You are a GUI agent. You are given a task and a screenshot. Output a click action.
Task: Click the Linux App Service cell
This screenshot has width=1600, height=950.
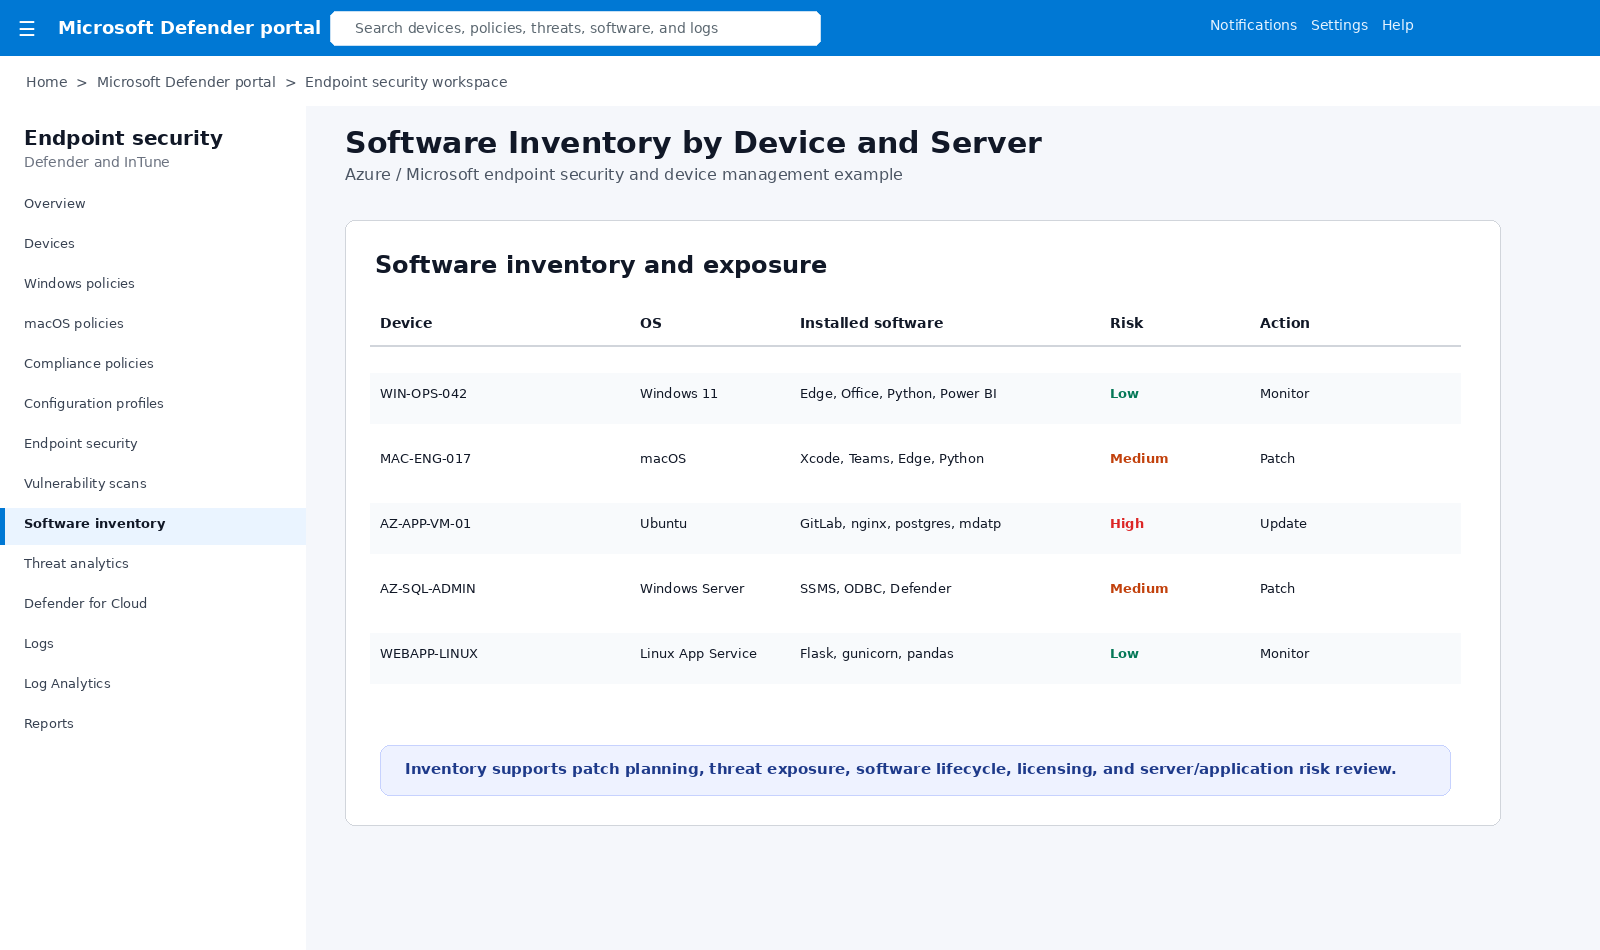tap(698, 654)
